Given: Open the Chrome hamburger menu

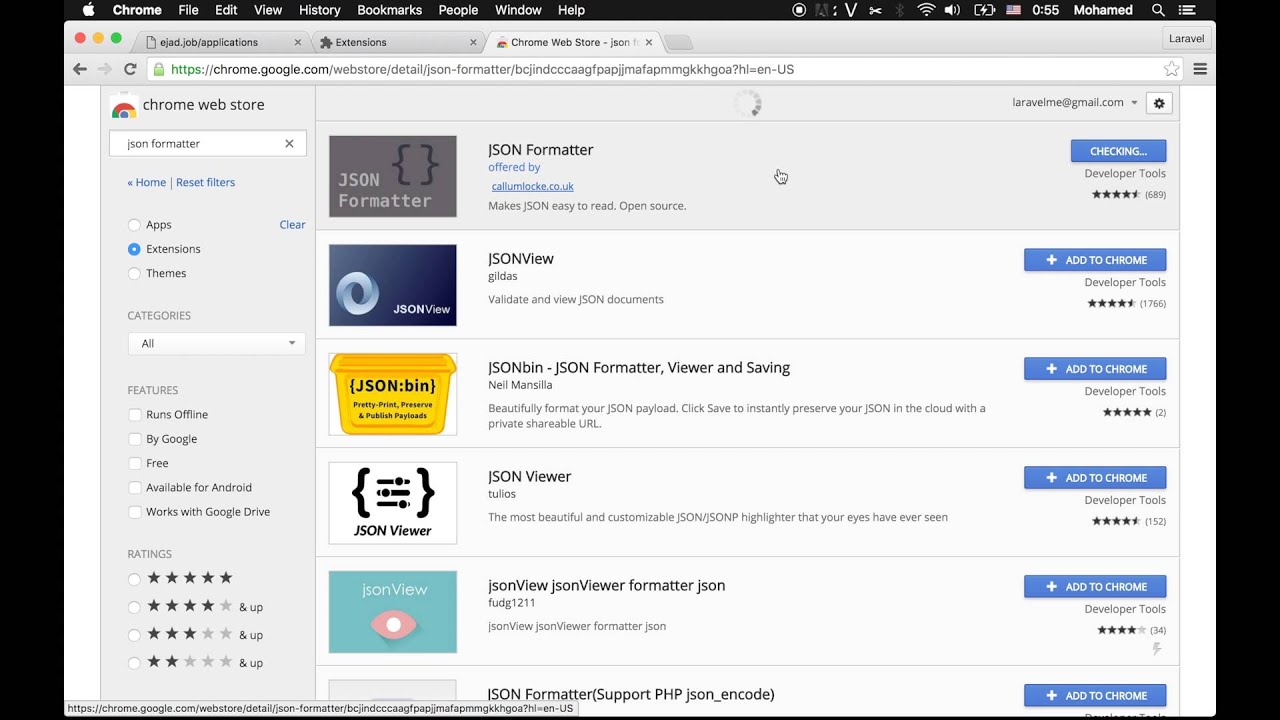Looking at the screenshot, I should point(1200,69).
